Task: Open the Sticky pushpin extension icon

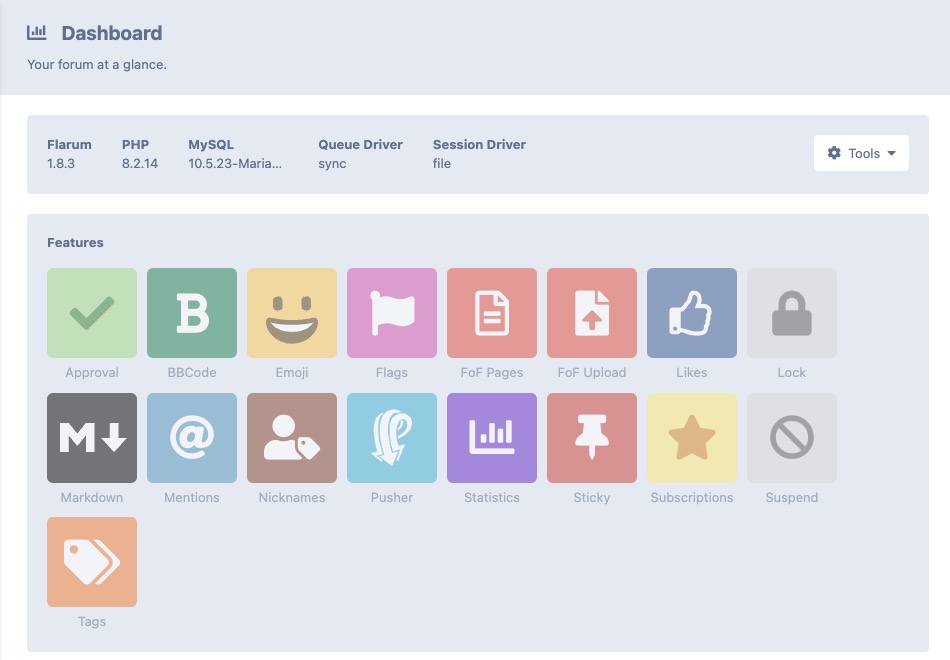Action: [591, 437]
